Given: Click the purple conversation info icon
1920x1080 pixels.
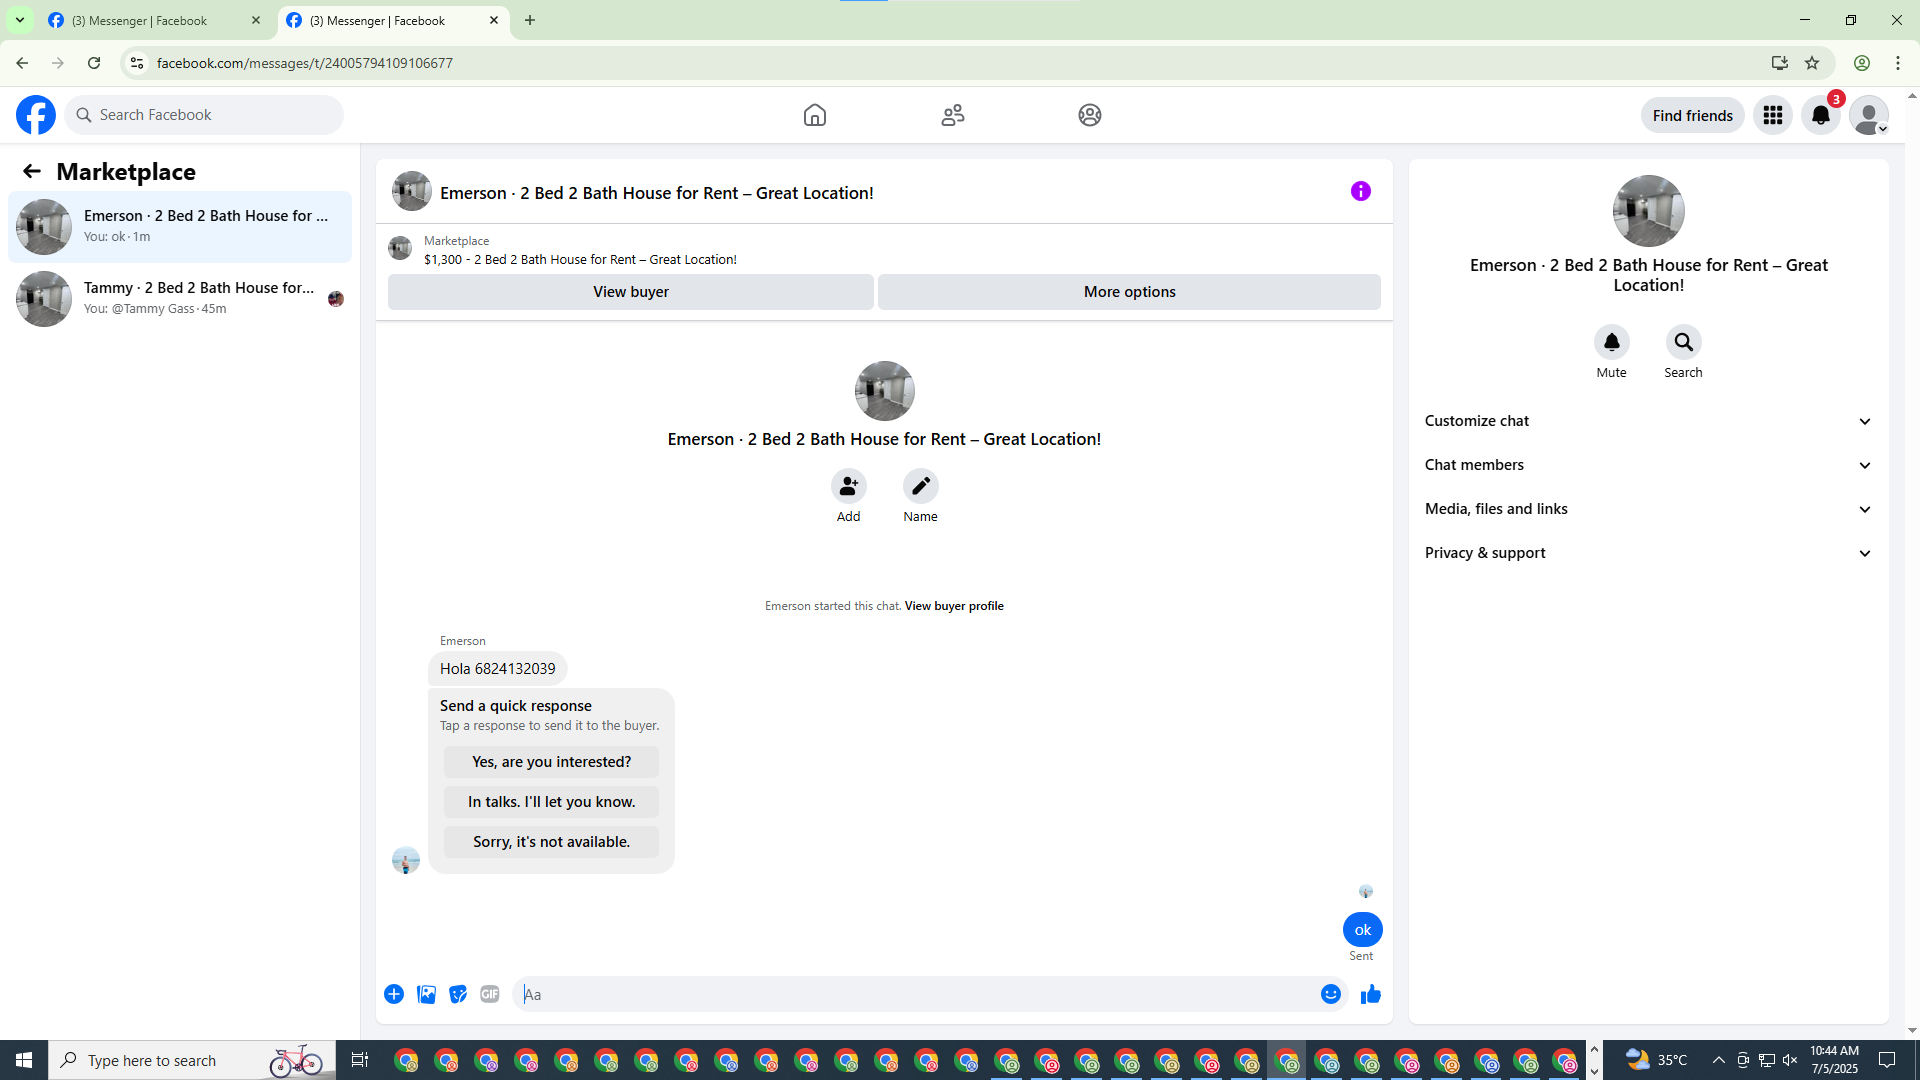Looking at the screenshot, I should (x=1360, y=191).
